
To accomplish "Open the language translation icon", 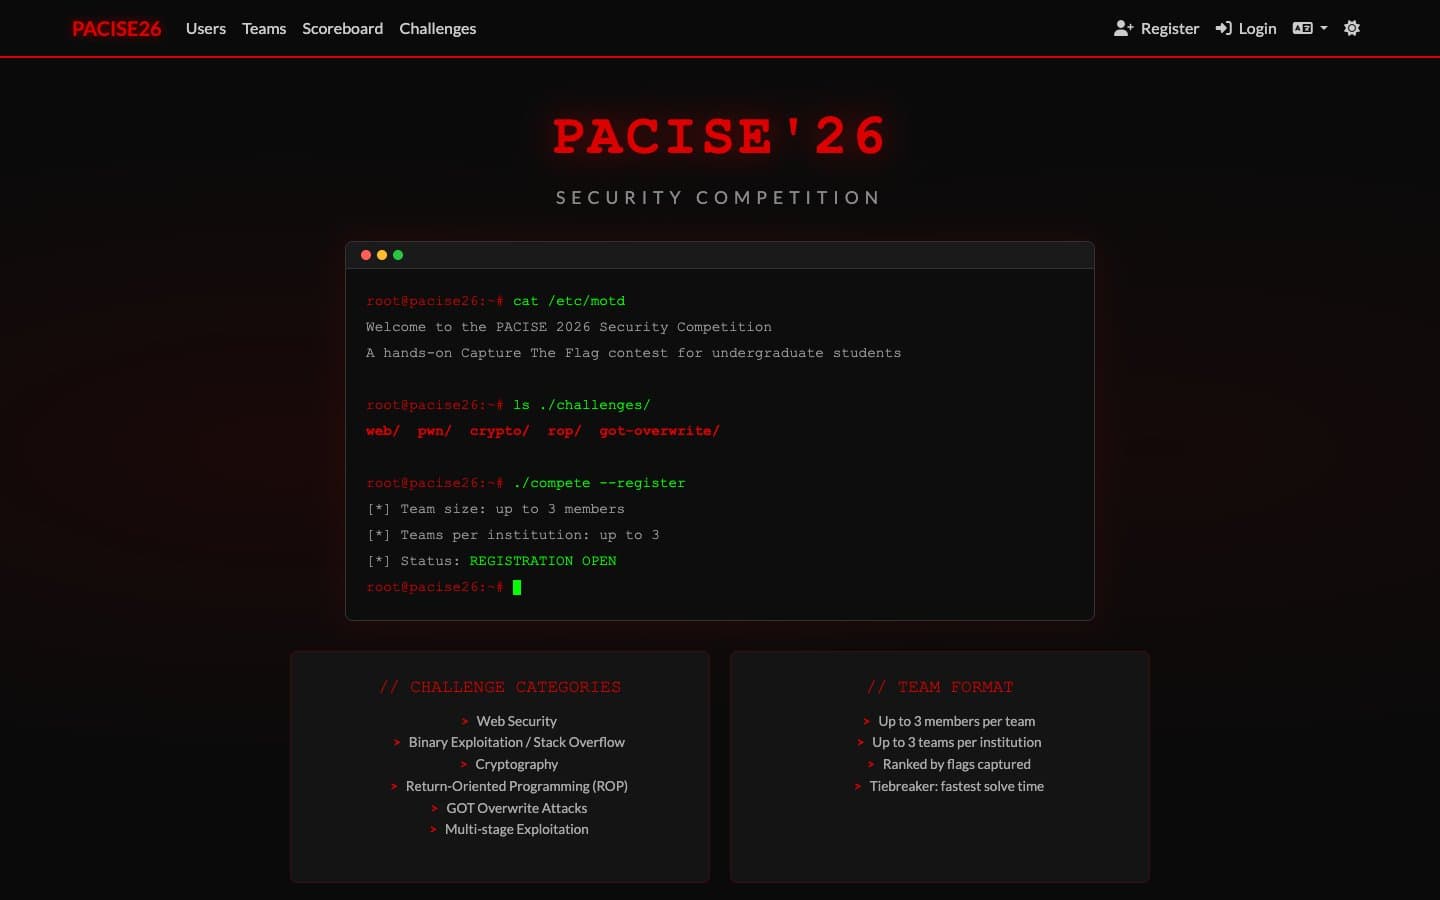I will [x=1302, y=28].
